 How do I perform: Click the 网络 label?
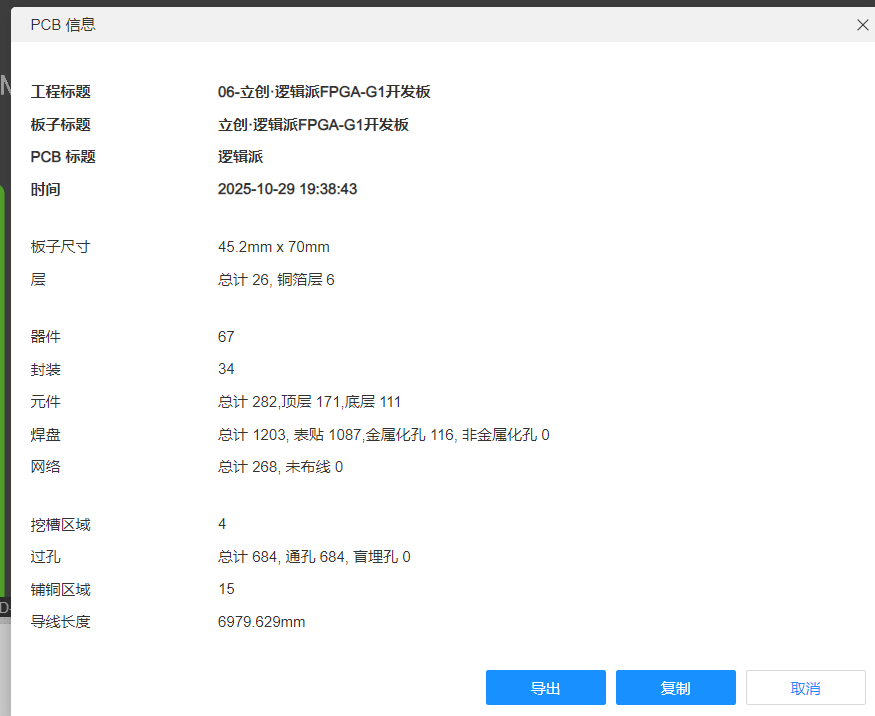(45, 467)
